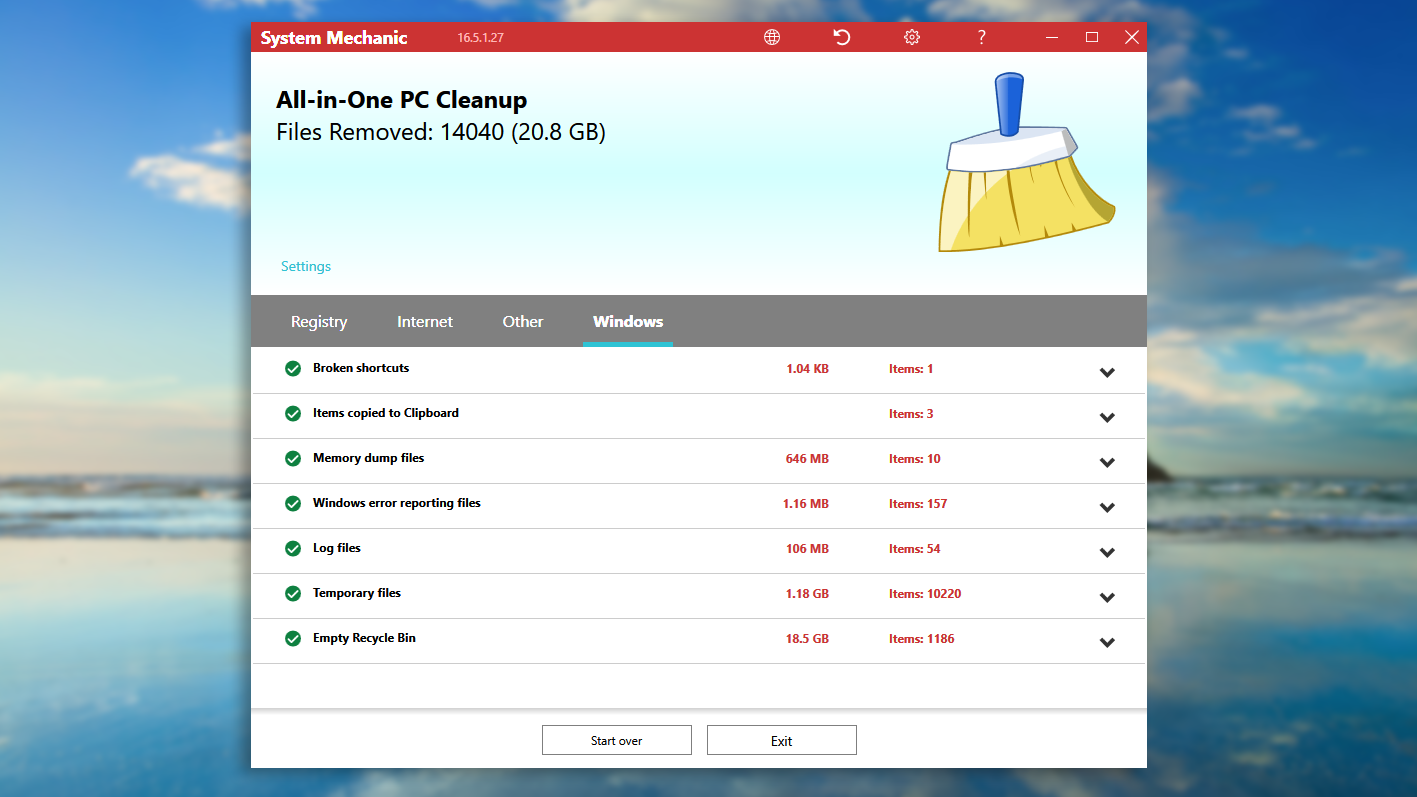Click 'Items: 54' count text
The image size is (1417, 797).
915,549
